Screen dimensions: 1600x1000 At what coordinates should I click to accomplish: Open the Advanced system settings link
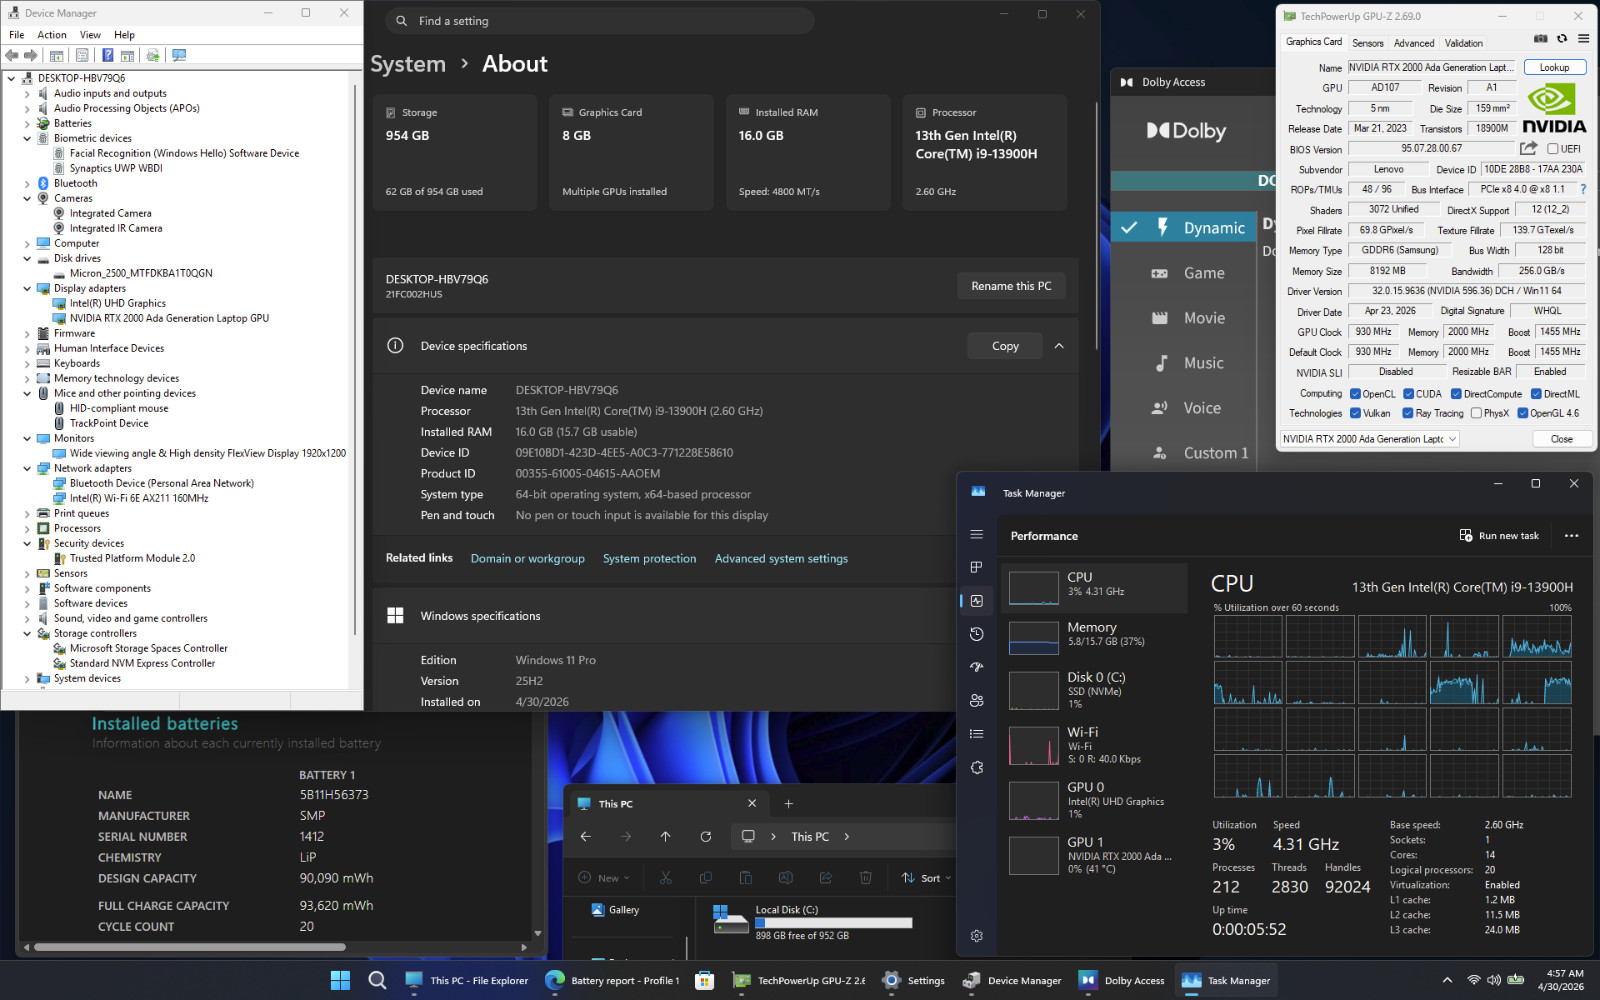pos(781,559)
